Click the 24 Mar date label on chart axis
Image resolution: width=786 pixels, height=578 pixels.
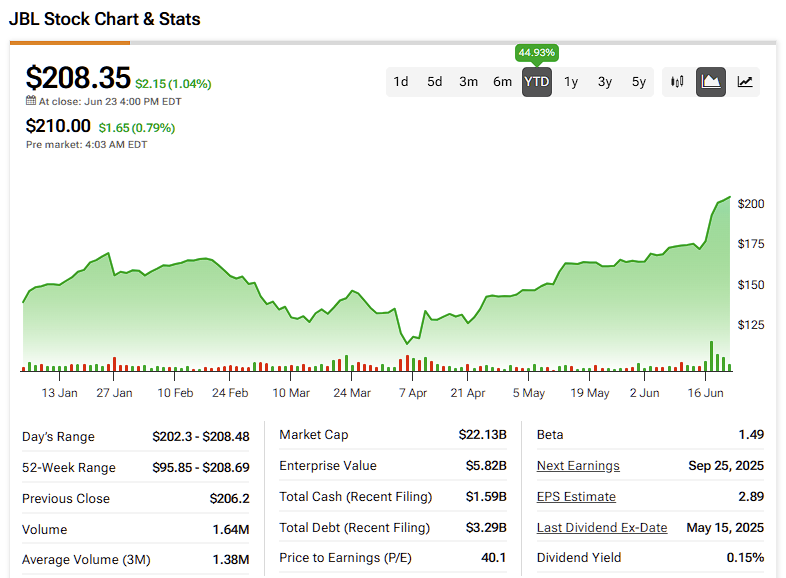pyautogui.click(x=352, y=393)
